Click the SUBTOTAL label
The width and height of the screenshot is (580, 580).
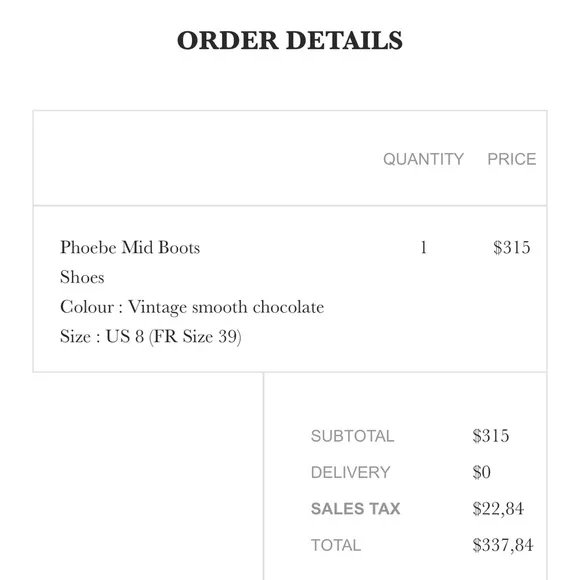click(353, 436)
